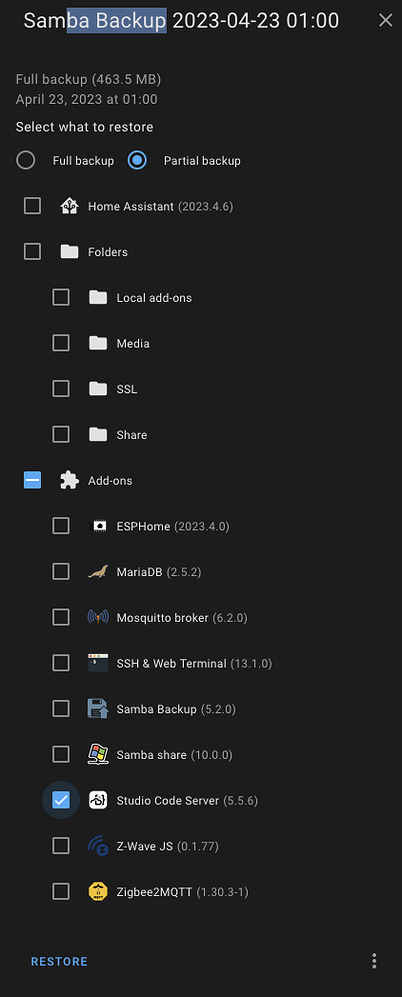Open the three-dot overflow menu

click(374, 961)
